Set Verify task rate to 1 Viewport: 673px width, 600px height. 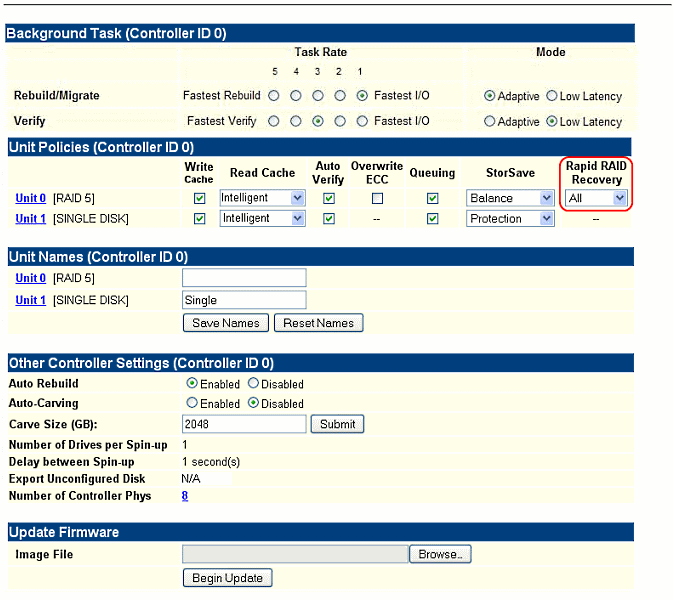coord(362,121)
